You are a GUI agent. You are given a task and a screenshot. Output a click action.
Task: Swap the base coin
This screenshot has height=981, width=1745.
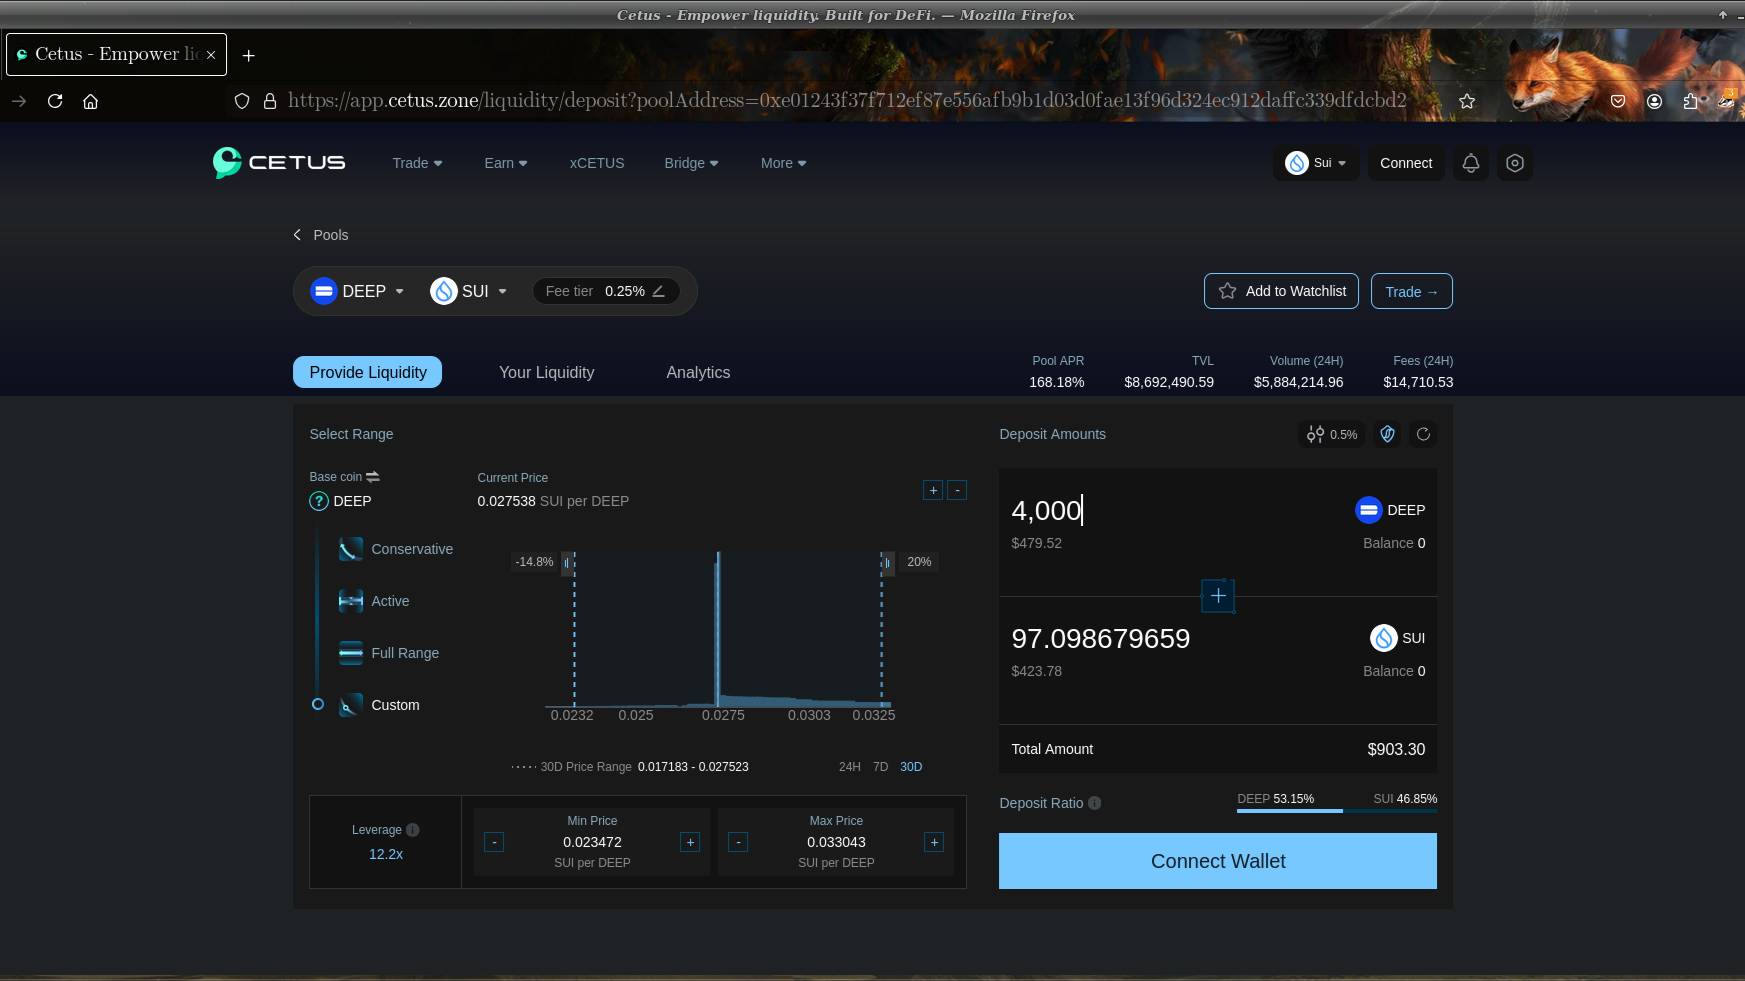373,477
